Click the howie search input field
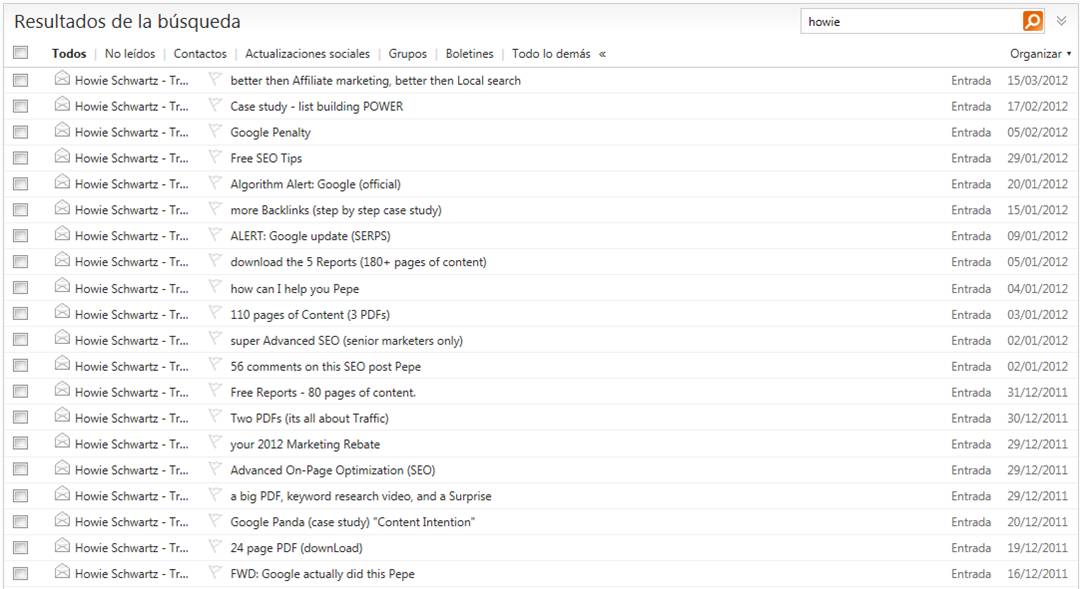The image size is (1080, 589). click(911, 21)
